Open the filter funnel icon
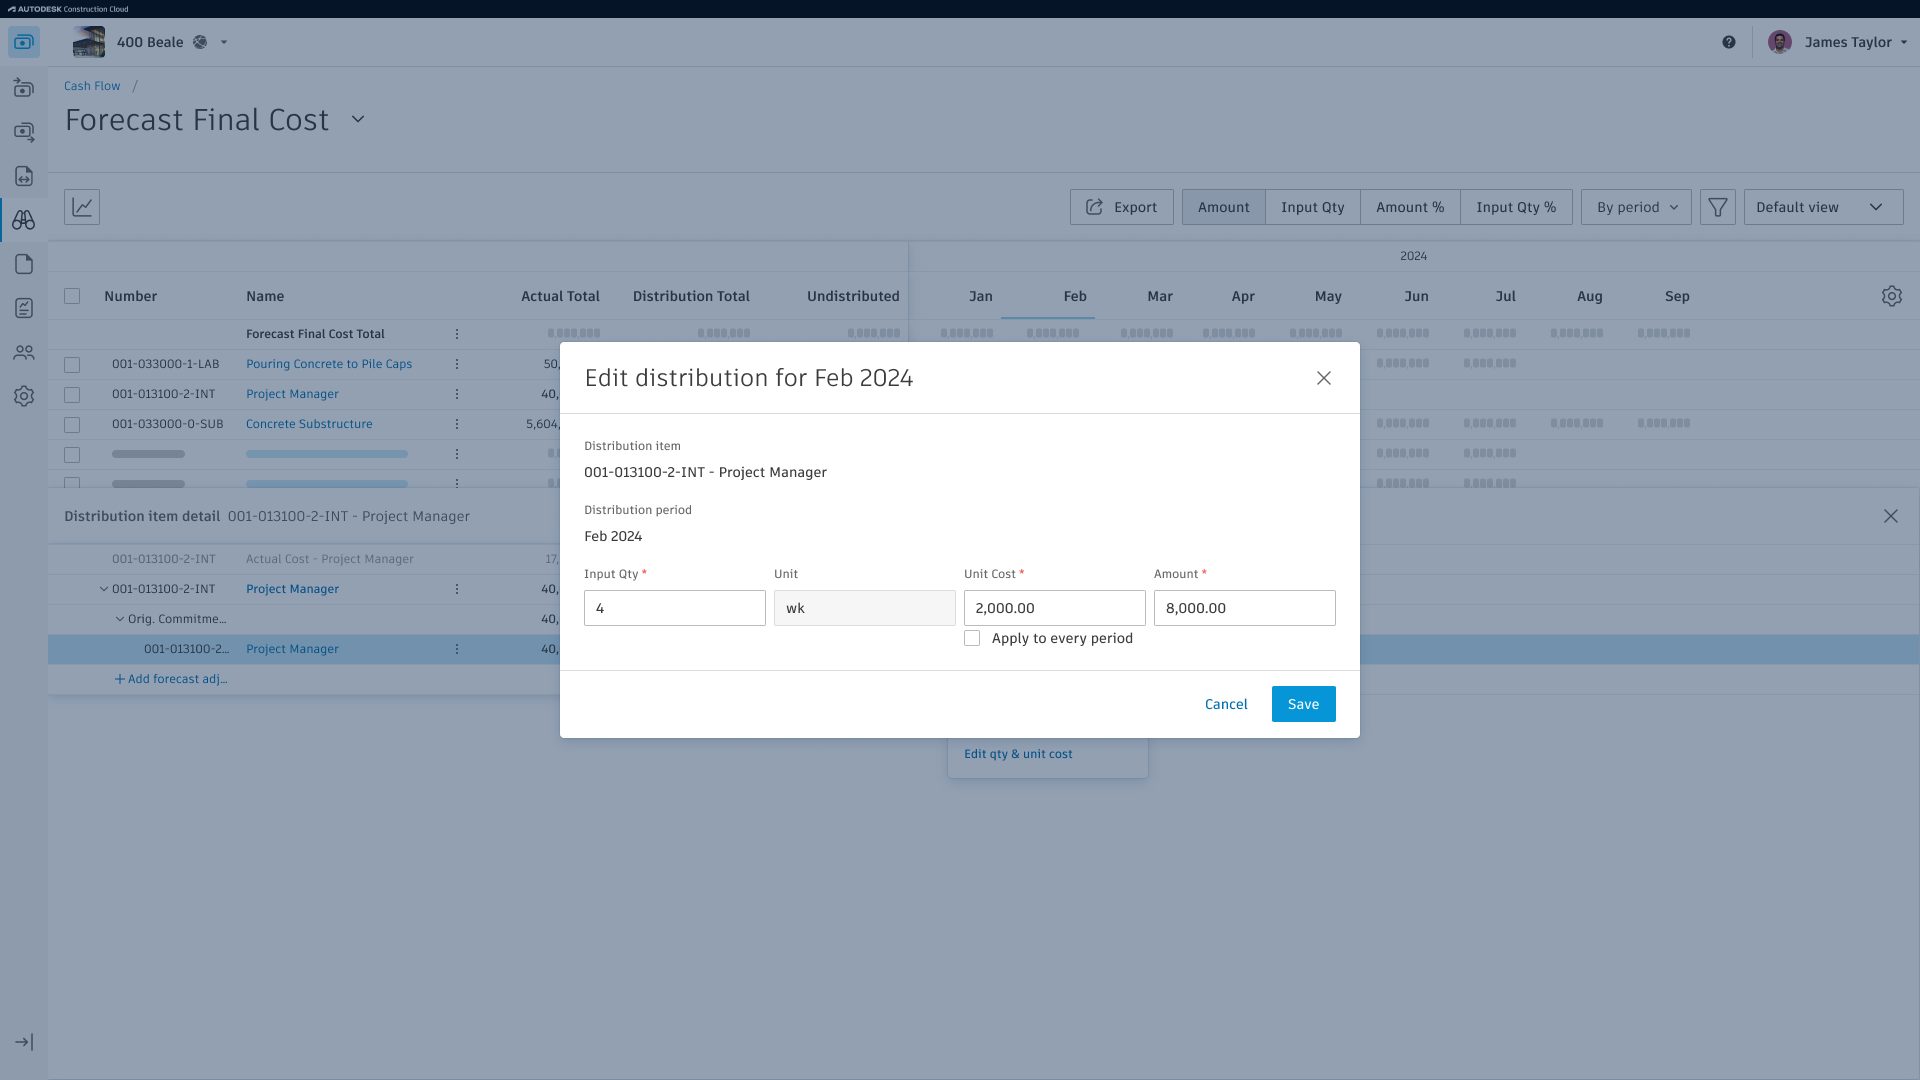The height and width of the screenshot is (1080, 1920). (1717, 207)
